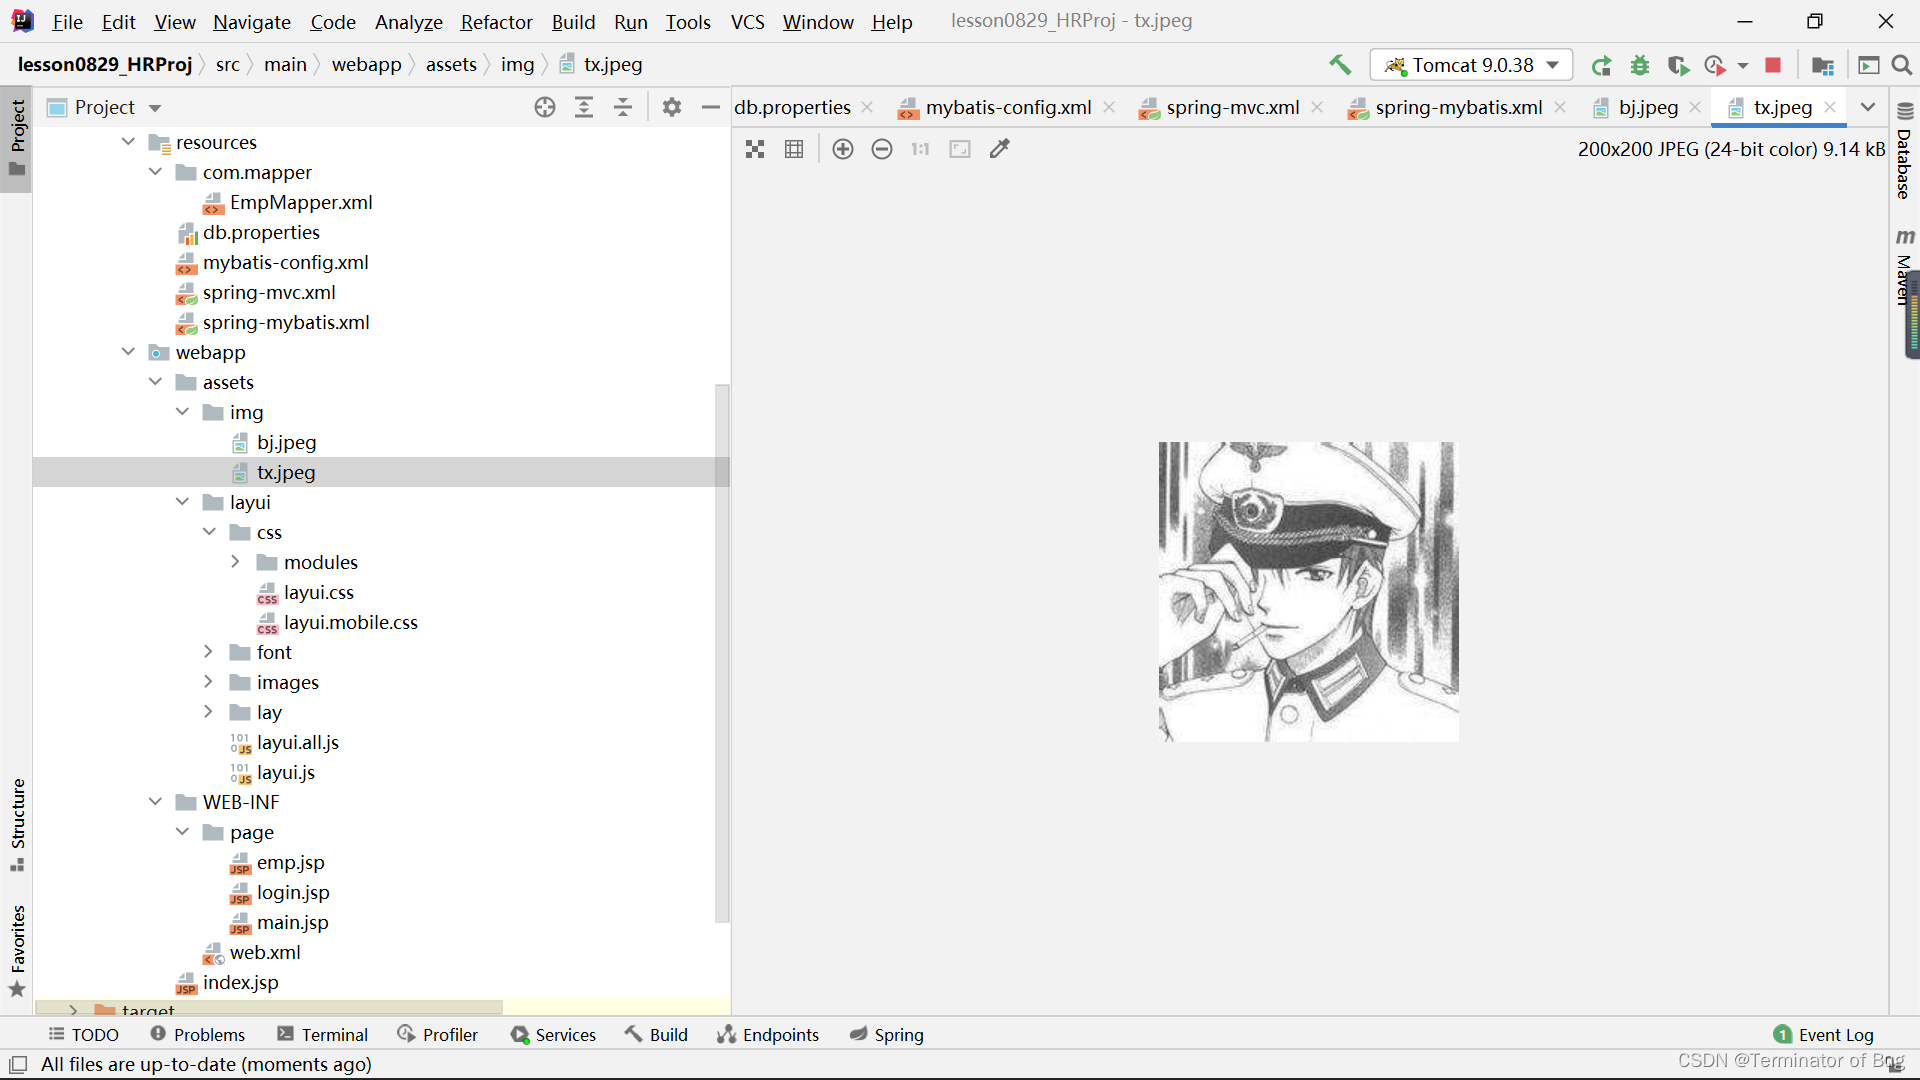Click the assets breadcrumb in navigation bar

pos(451,65)
